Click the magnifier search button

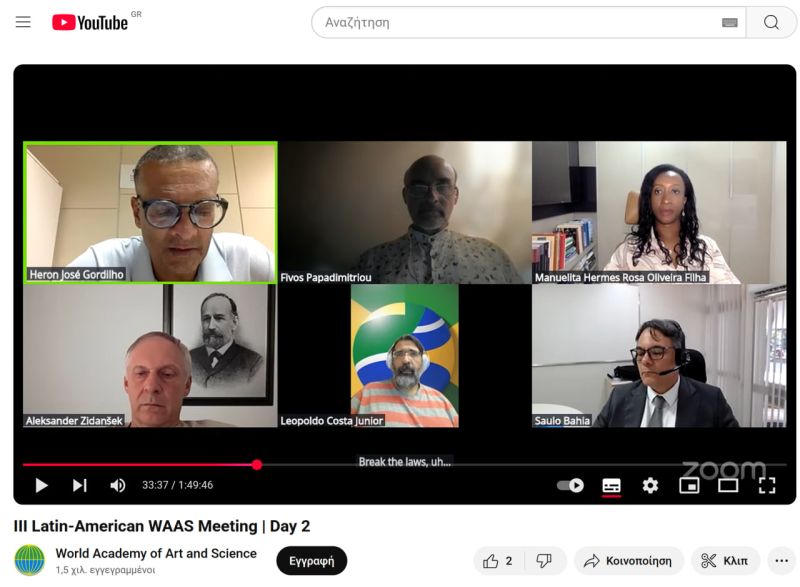771,22
